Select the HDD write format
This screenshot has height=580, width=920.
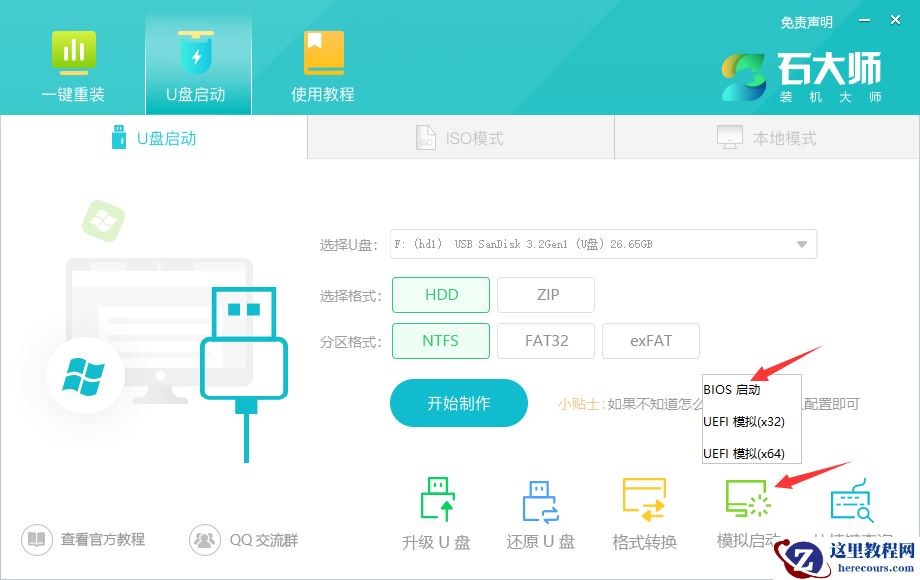tap(440, 294)
